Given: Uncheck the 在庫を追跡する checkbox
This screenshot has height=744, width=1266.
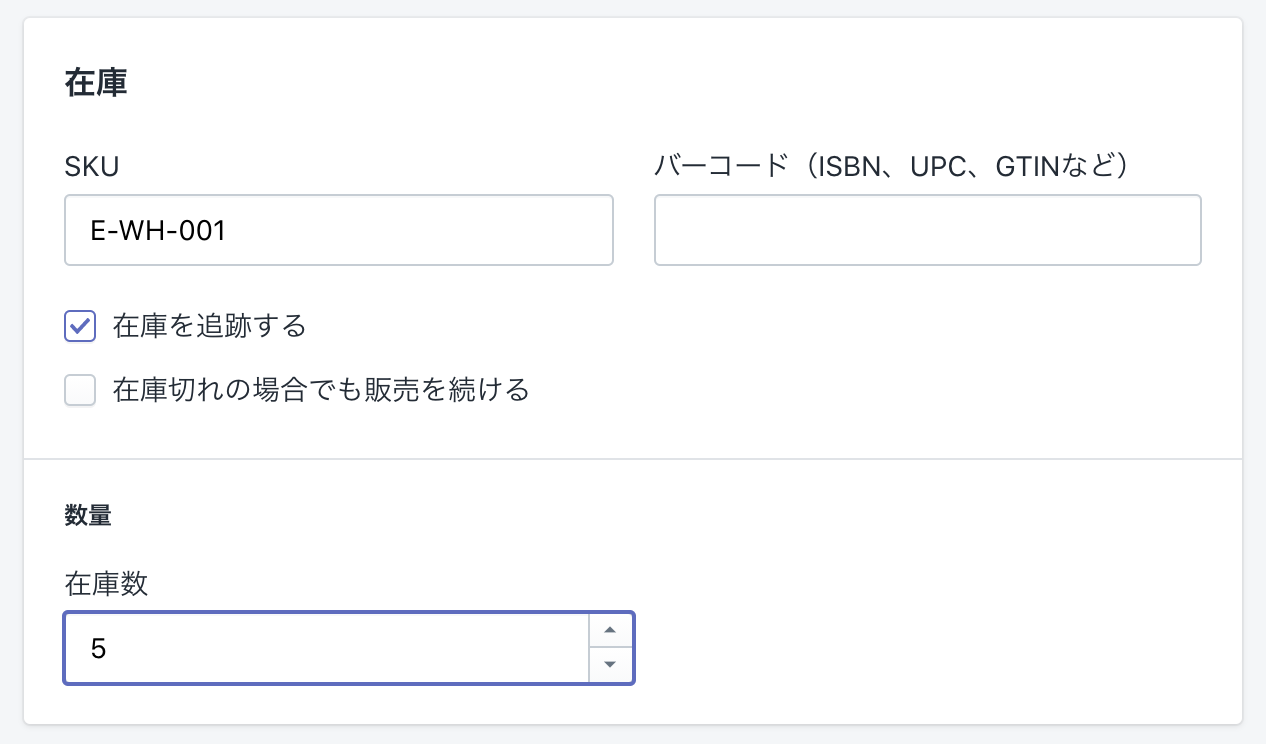Looking at the screenshot, I should (x=80, y=326).
